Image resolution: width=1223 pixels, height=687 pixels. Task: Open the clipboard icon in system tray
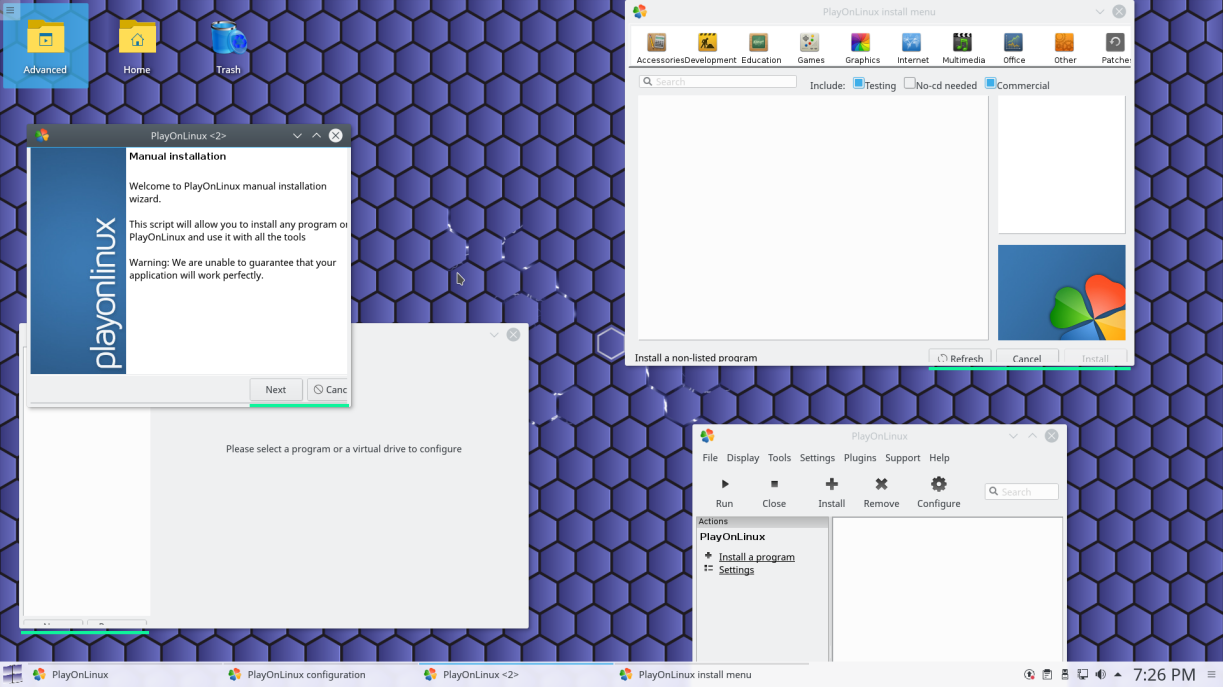tap(1047, 675)
